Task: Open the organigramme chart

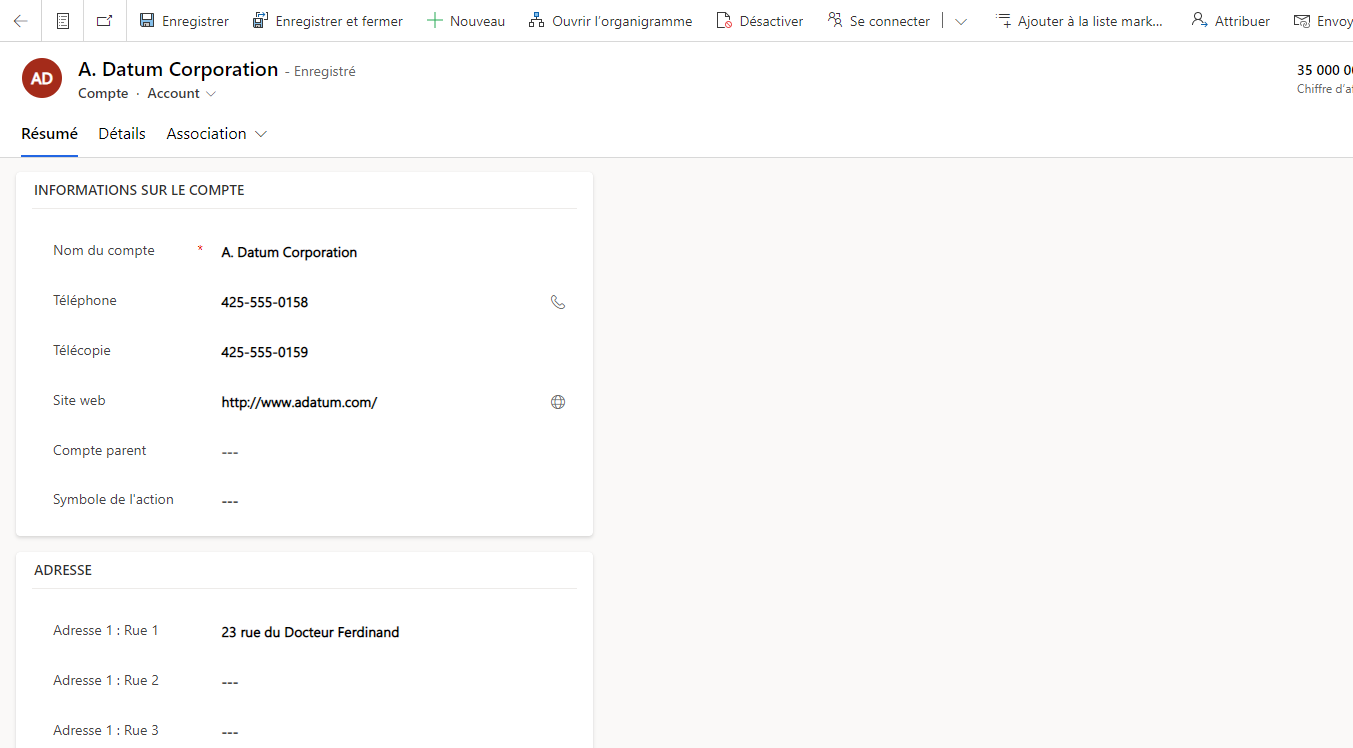Action: (x=610, y=21)
